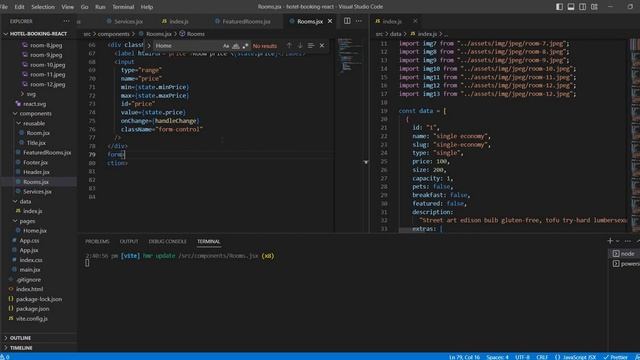The image size is (640, 360).
Task: Change encoding via UTF-8 status item
Action: (522, 357)
